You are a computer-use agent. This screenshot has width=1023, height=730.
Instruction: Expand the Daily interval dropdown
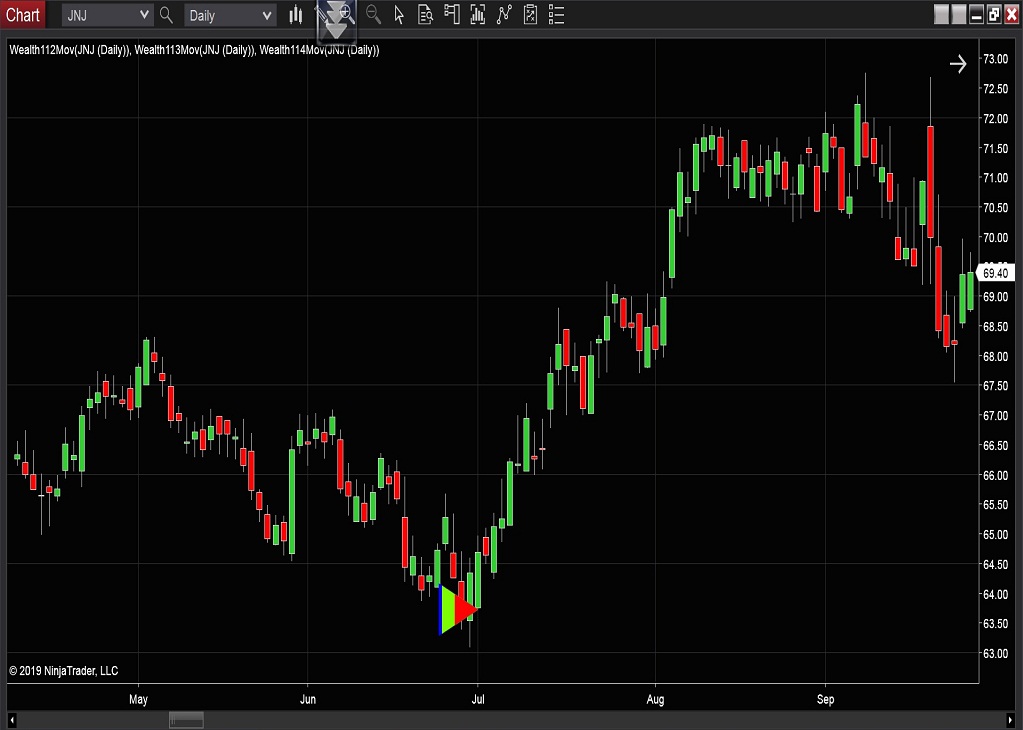point(266,15)
